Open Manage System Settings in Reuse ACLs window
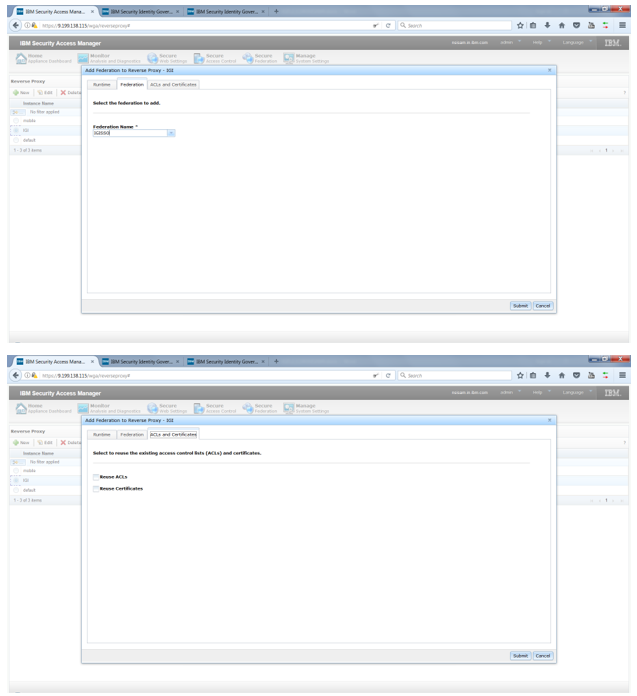Image resolution: width=637 pixels, height=696 pixels. [306, 408]
